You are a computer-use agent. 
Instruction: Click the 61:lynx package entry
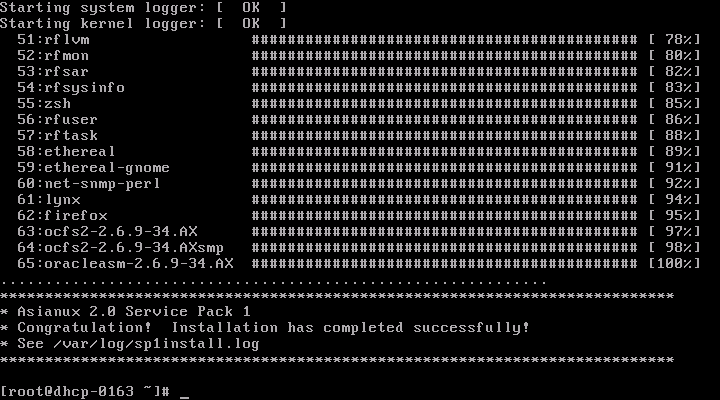(x=49, y=200)
